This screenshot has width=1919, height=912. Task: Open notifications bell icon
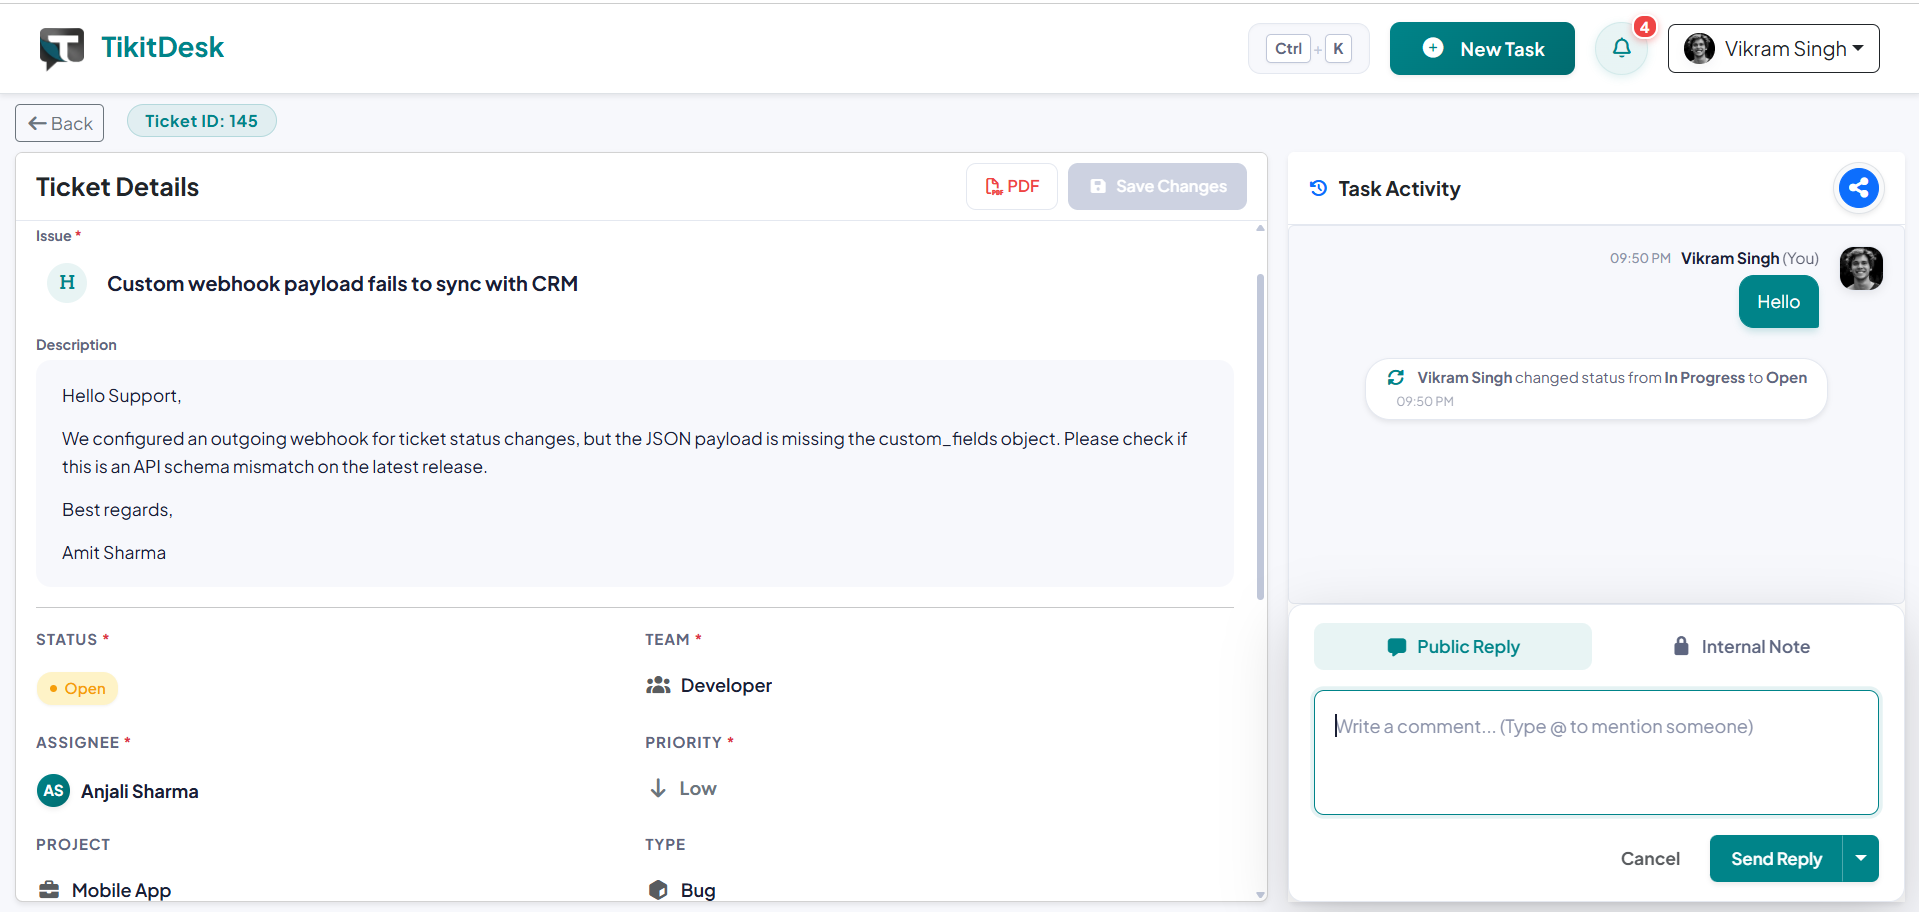[x=1621, y=48]
